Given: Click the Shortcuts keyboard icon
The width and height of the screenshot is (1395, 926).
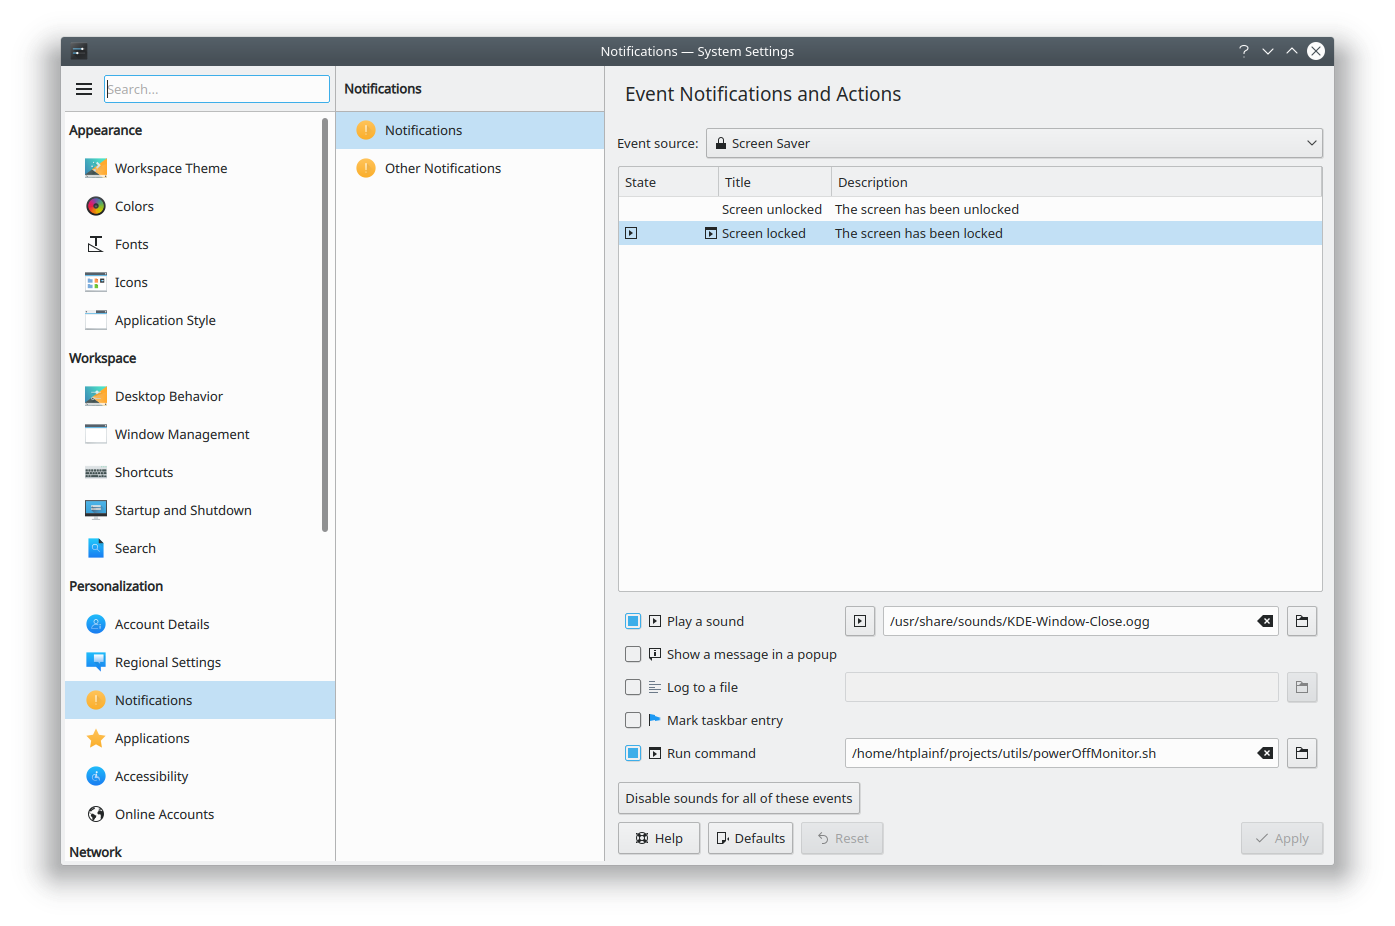Looking at the screenshot, I should (x=96, y=472).
